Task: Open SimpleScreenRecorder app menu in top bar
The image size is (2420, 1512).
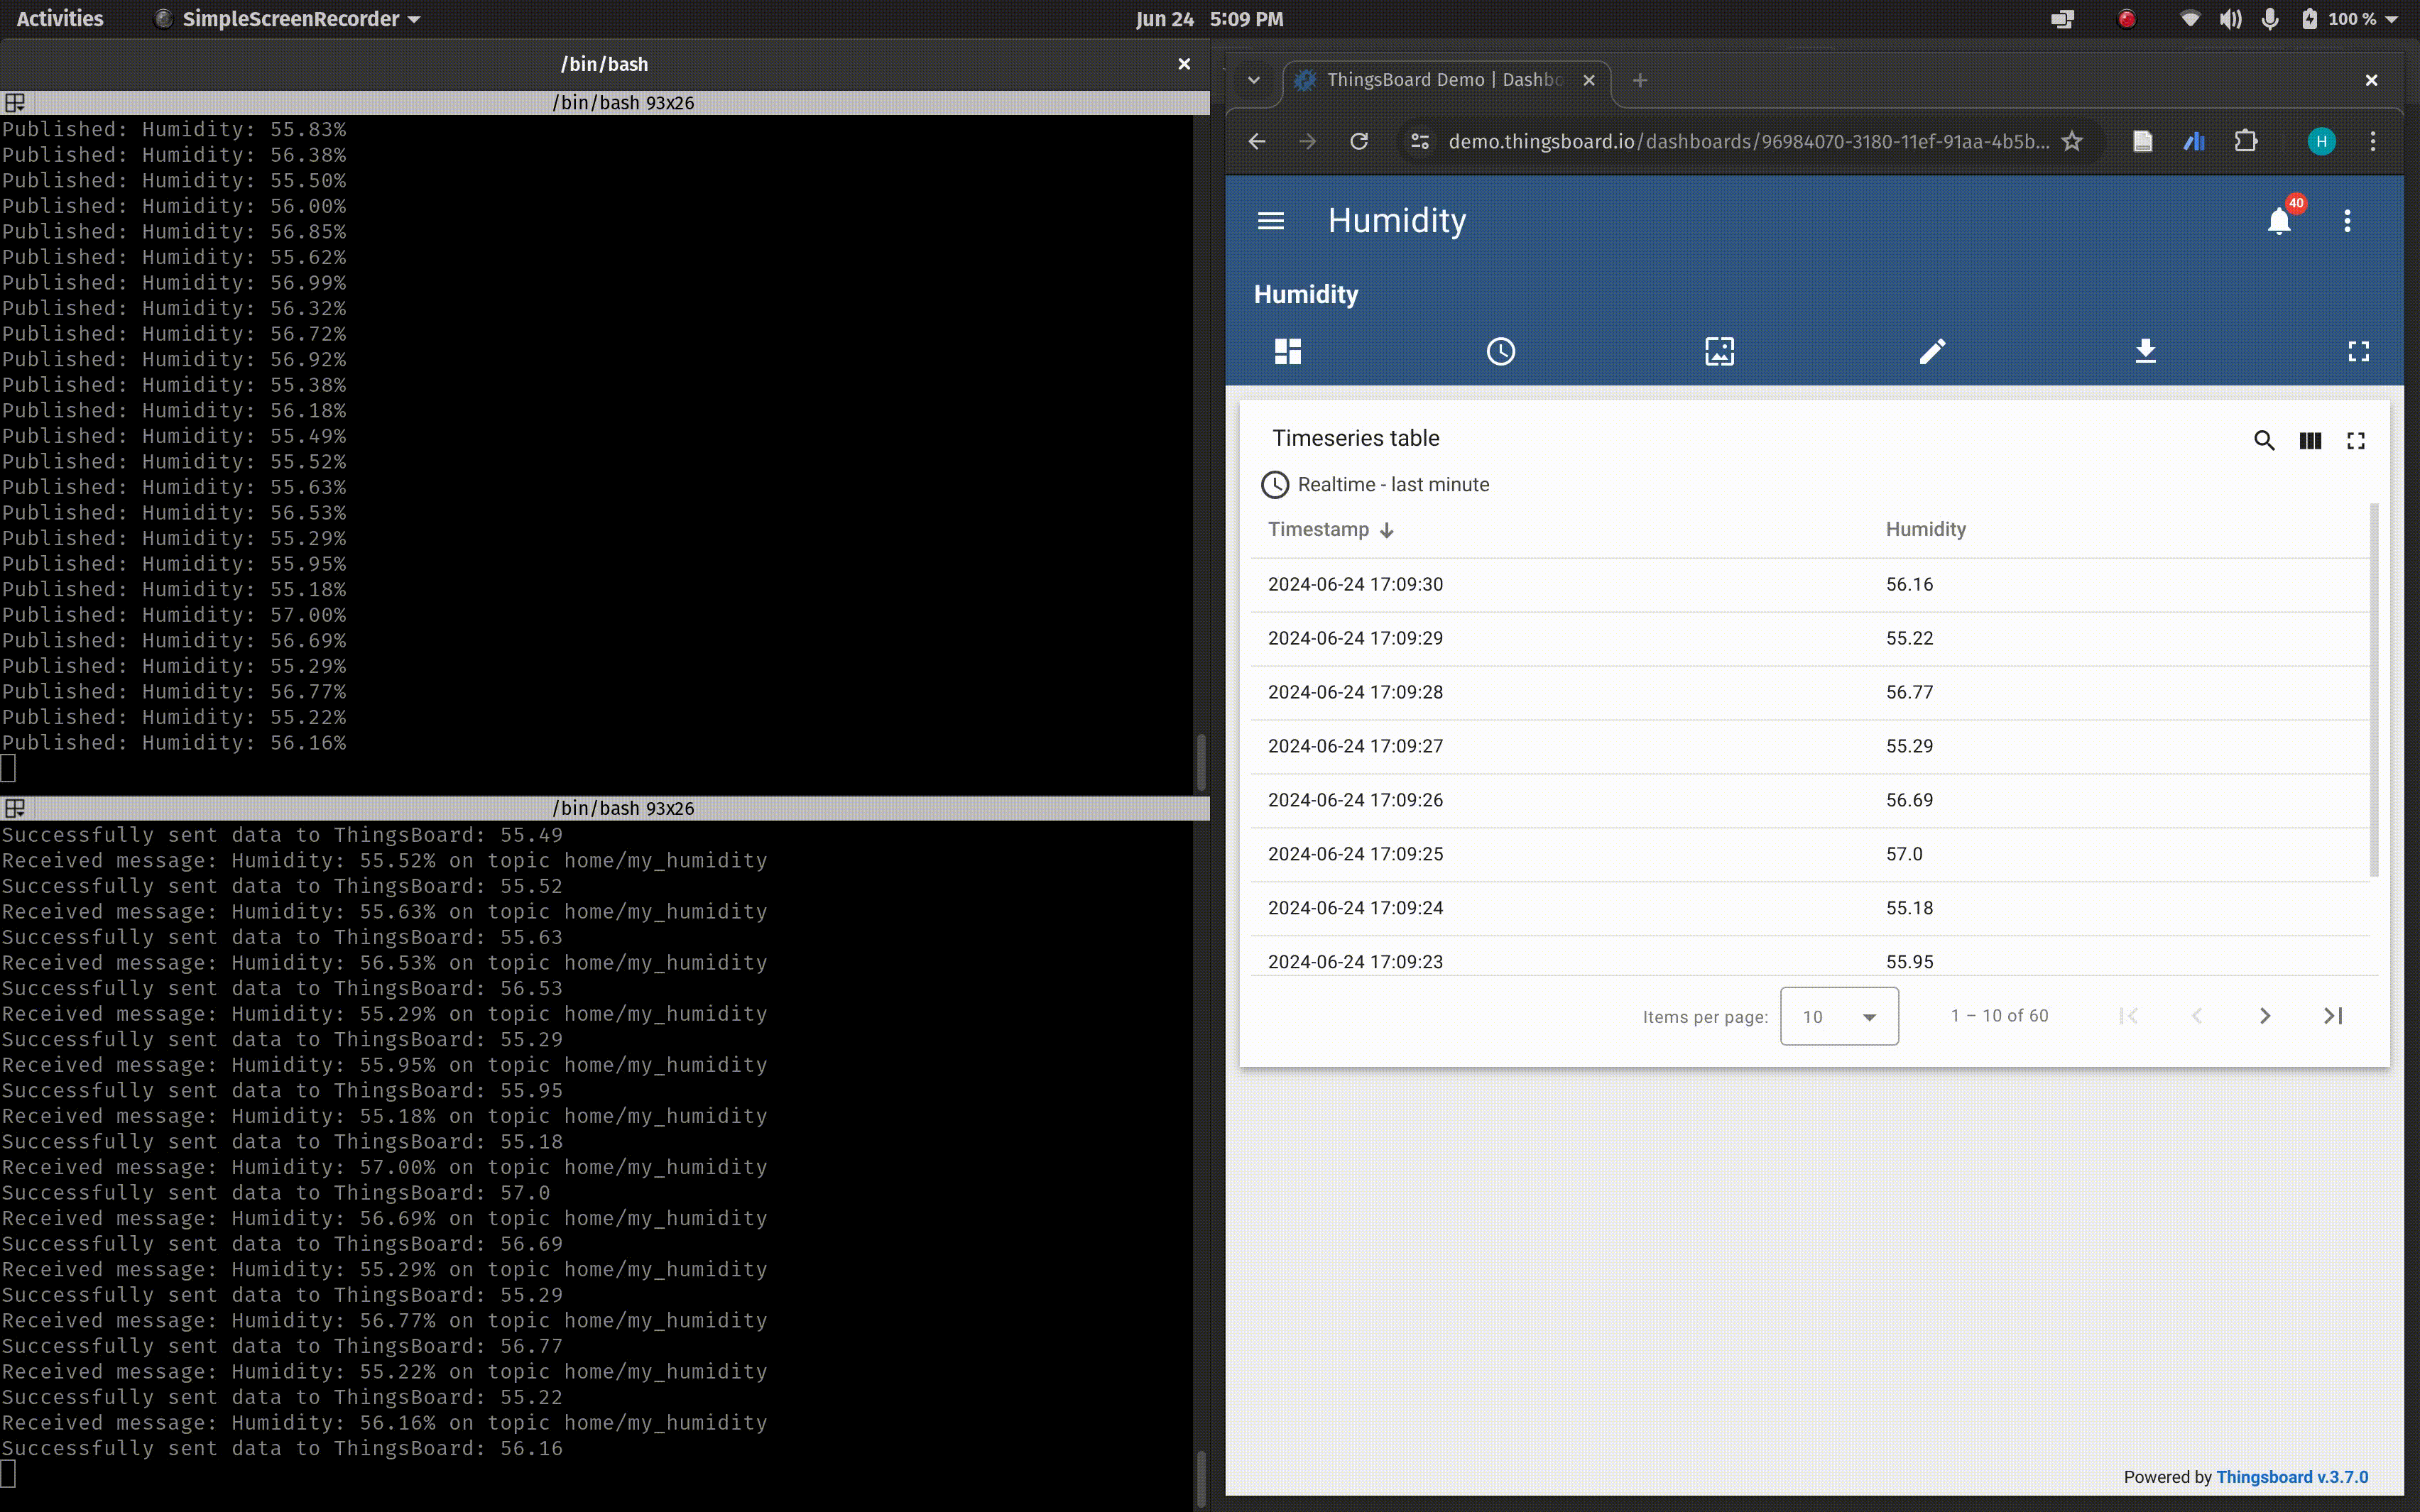Action: [x=289, y=19]
